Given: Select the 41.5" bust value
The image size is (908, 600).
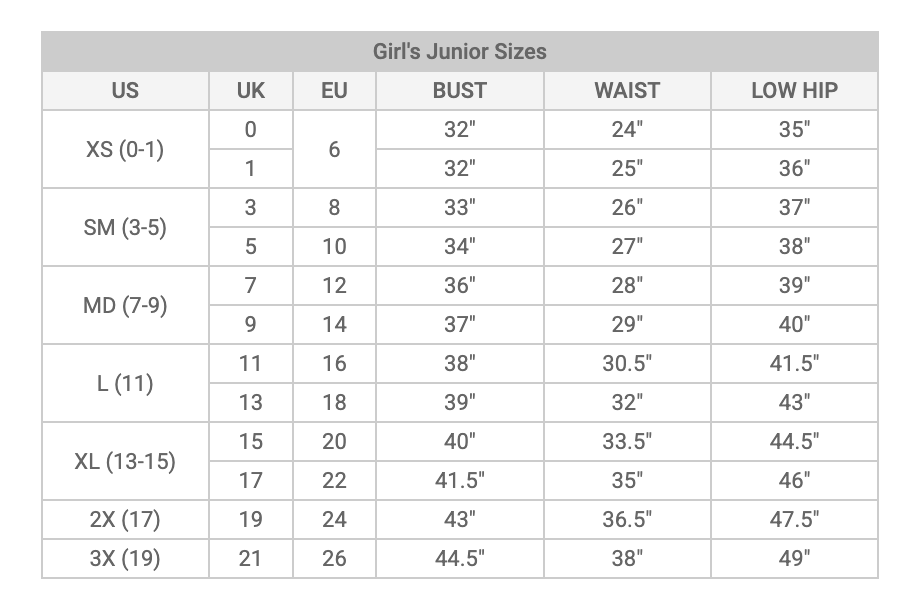Looking at the screenshot, I should [460, 481].
